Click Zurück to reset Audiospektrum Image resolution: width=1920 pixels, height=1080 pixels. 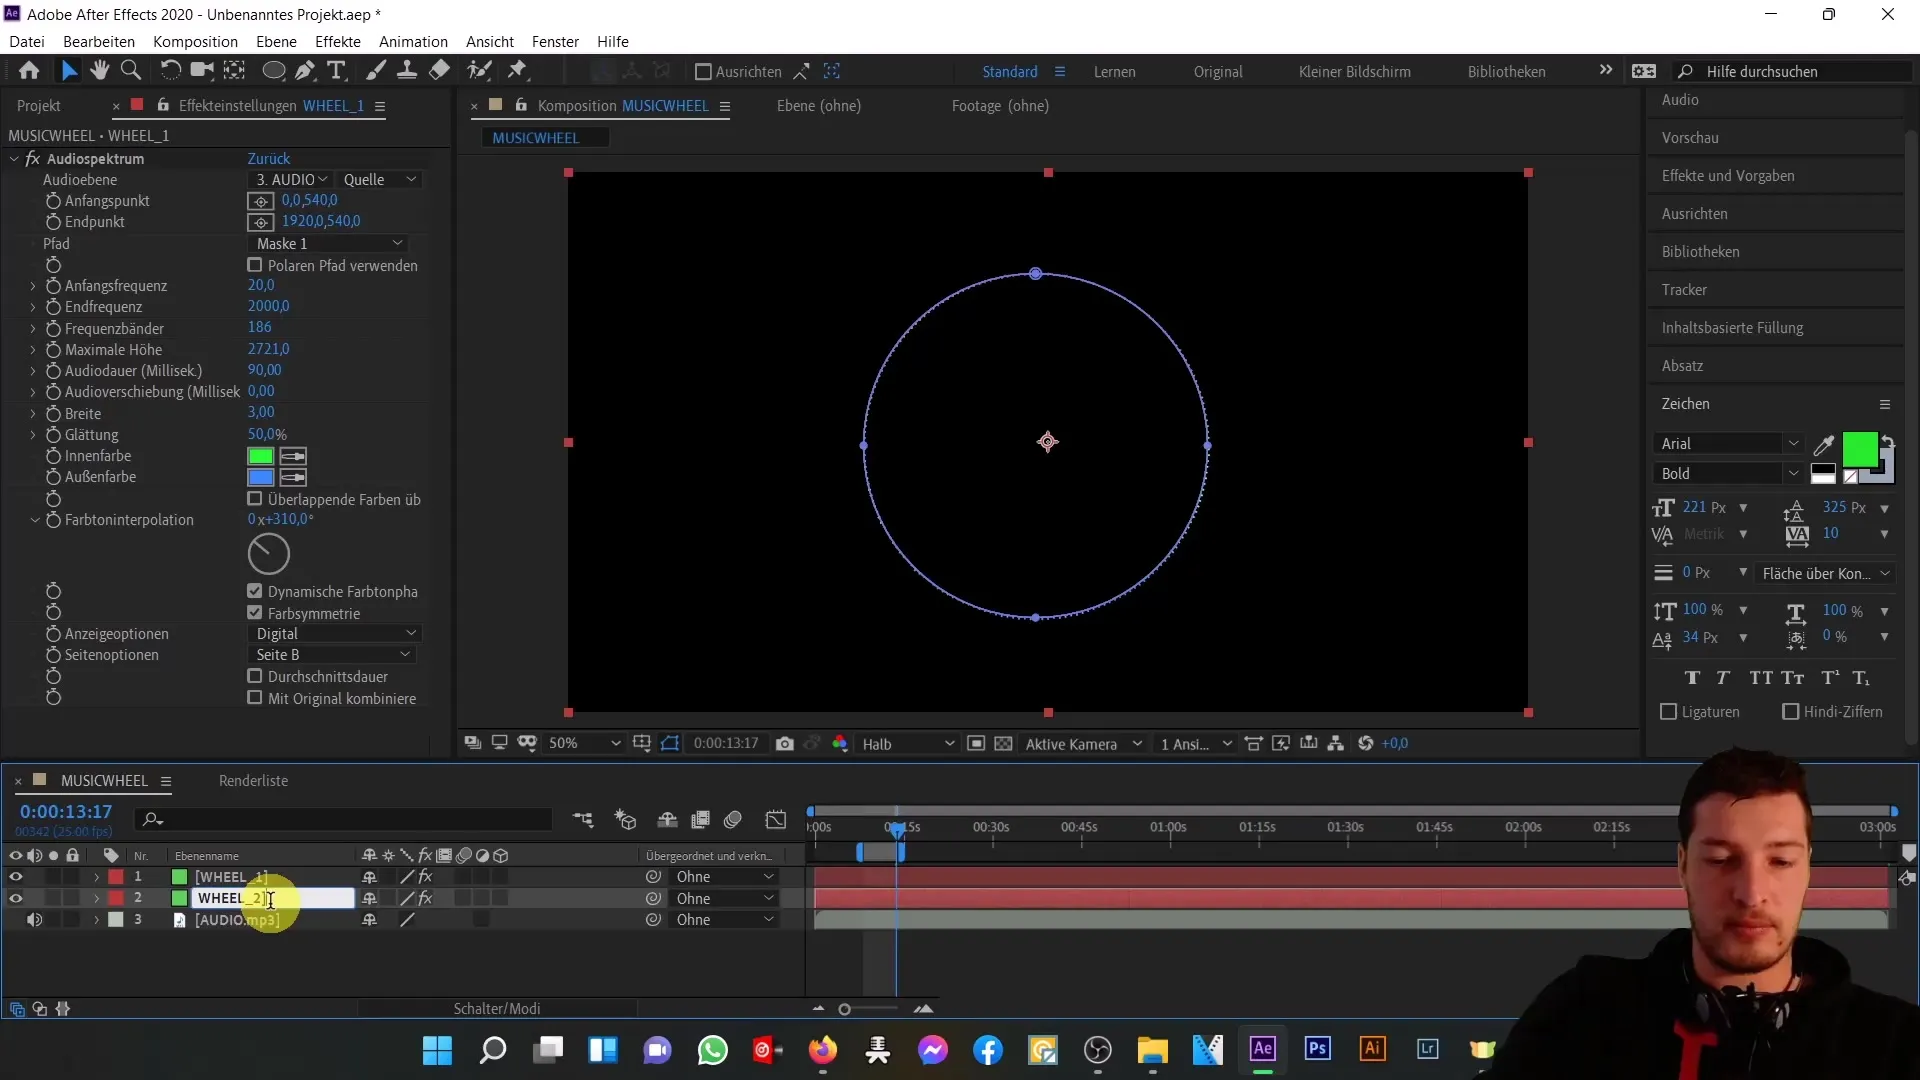point(269,159)
